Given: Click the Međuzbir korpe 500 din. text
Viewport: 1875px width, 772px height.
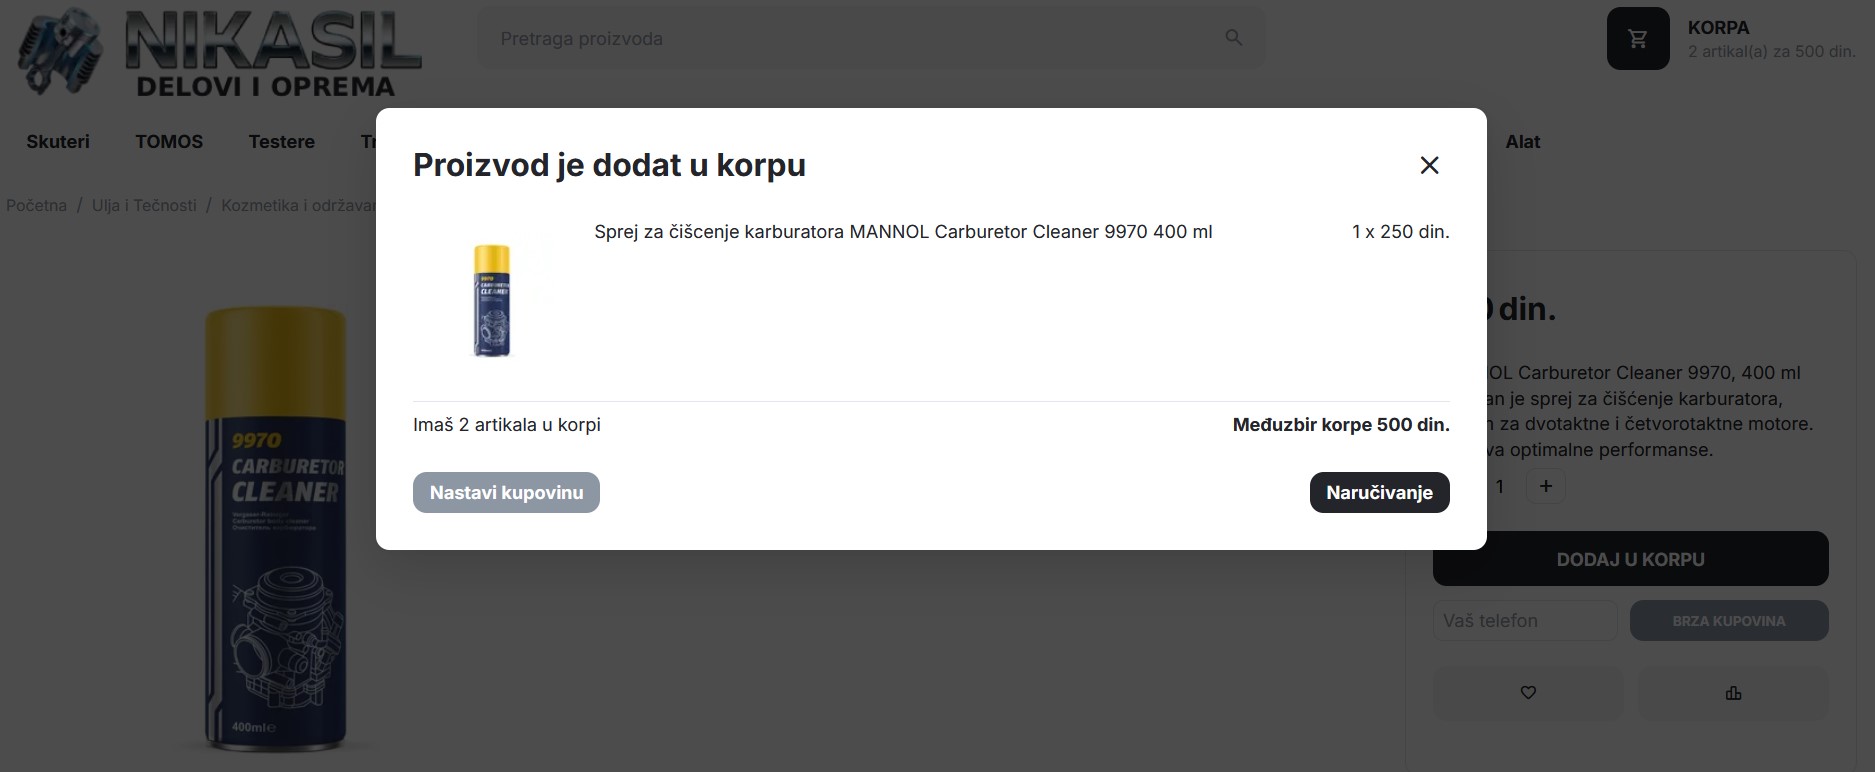Looking at the screenshot, I should pos(1341,425).
